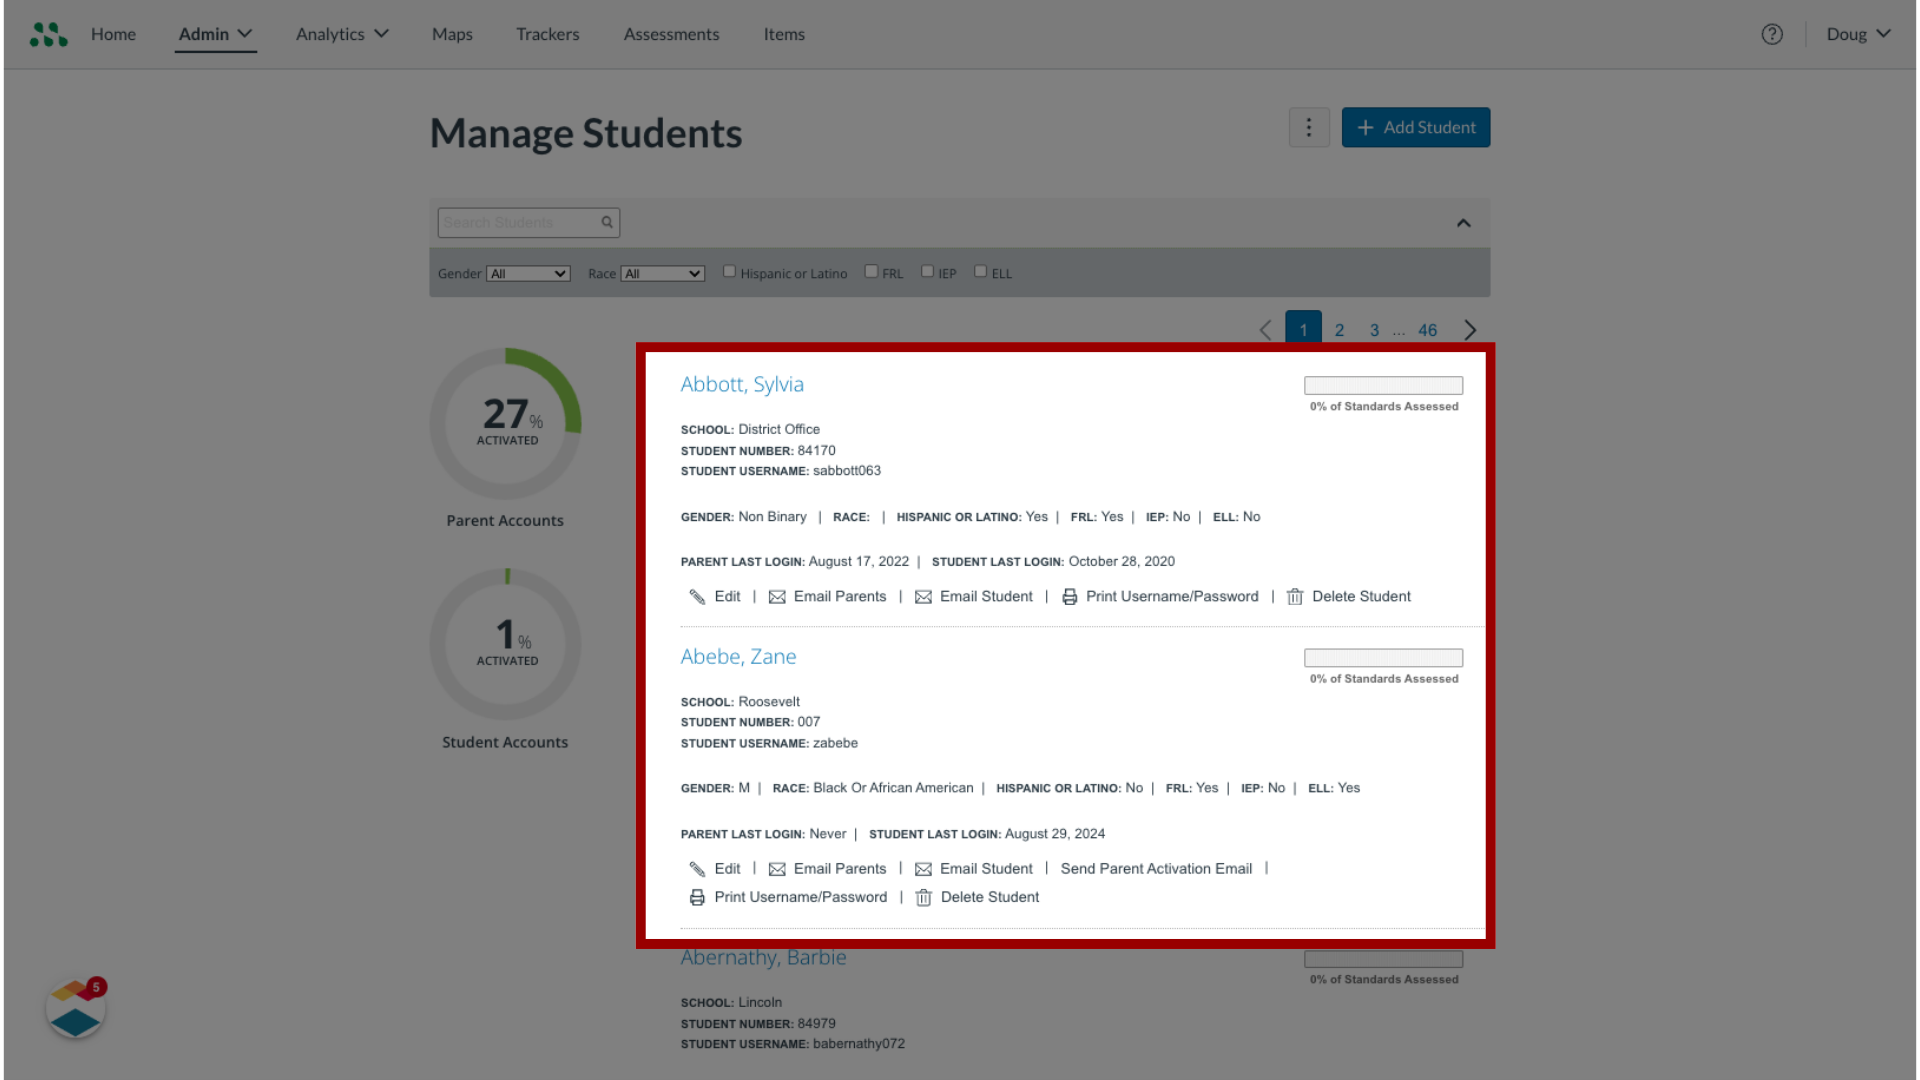Navigate to page 2 of students
The height and width of the screenshot is (1080, 1920).
pos(1338,330)
